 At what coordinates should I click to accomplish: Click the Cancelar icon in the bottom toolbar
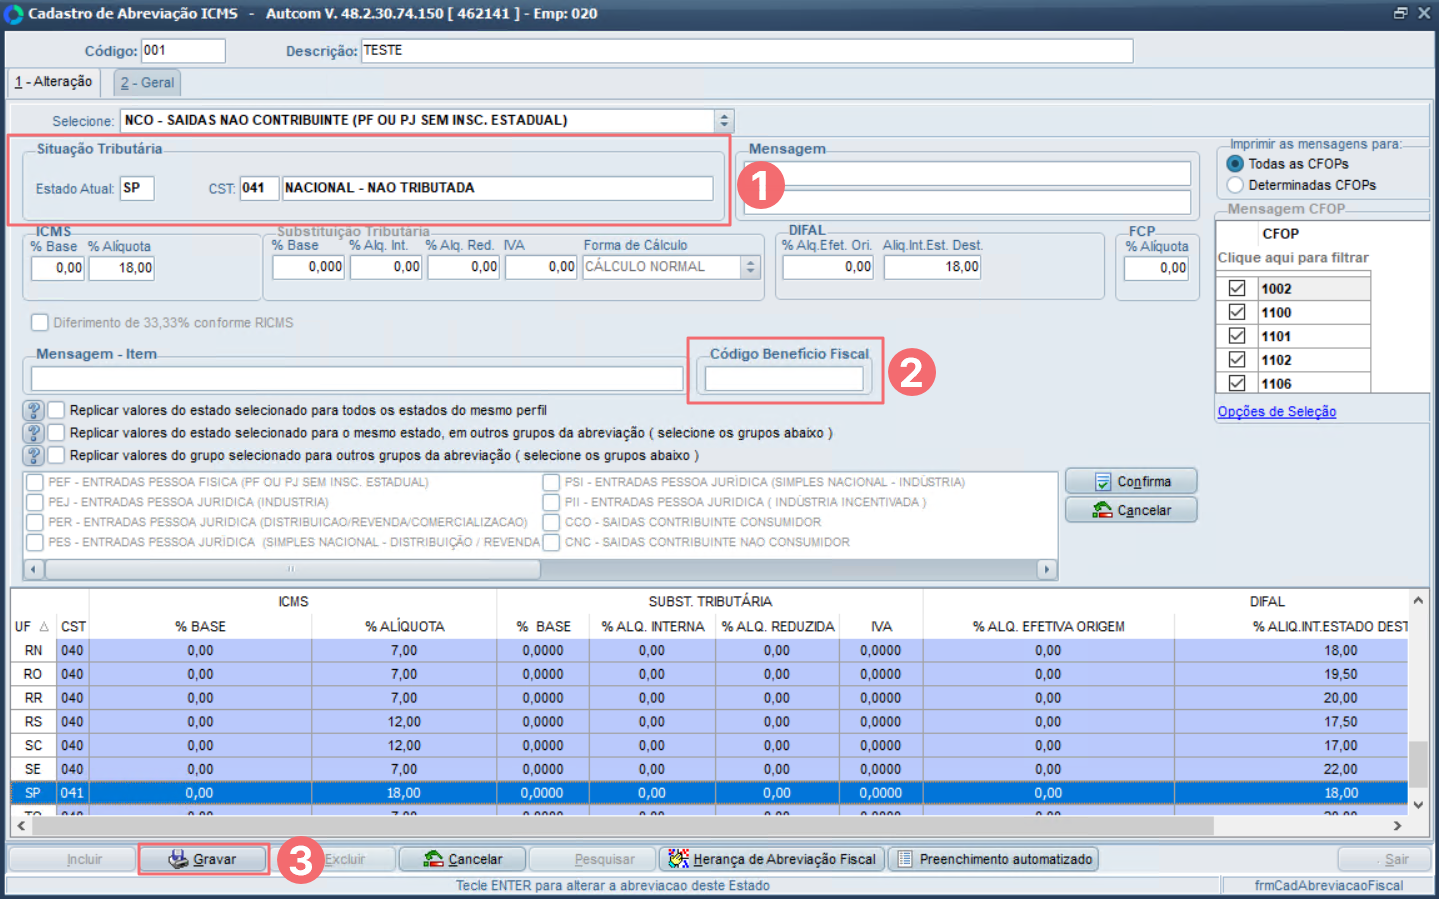(433, 859)
